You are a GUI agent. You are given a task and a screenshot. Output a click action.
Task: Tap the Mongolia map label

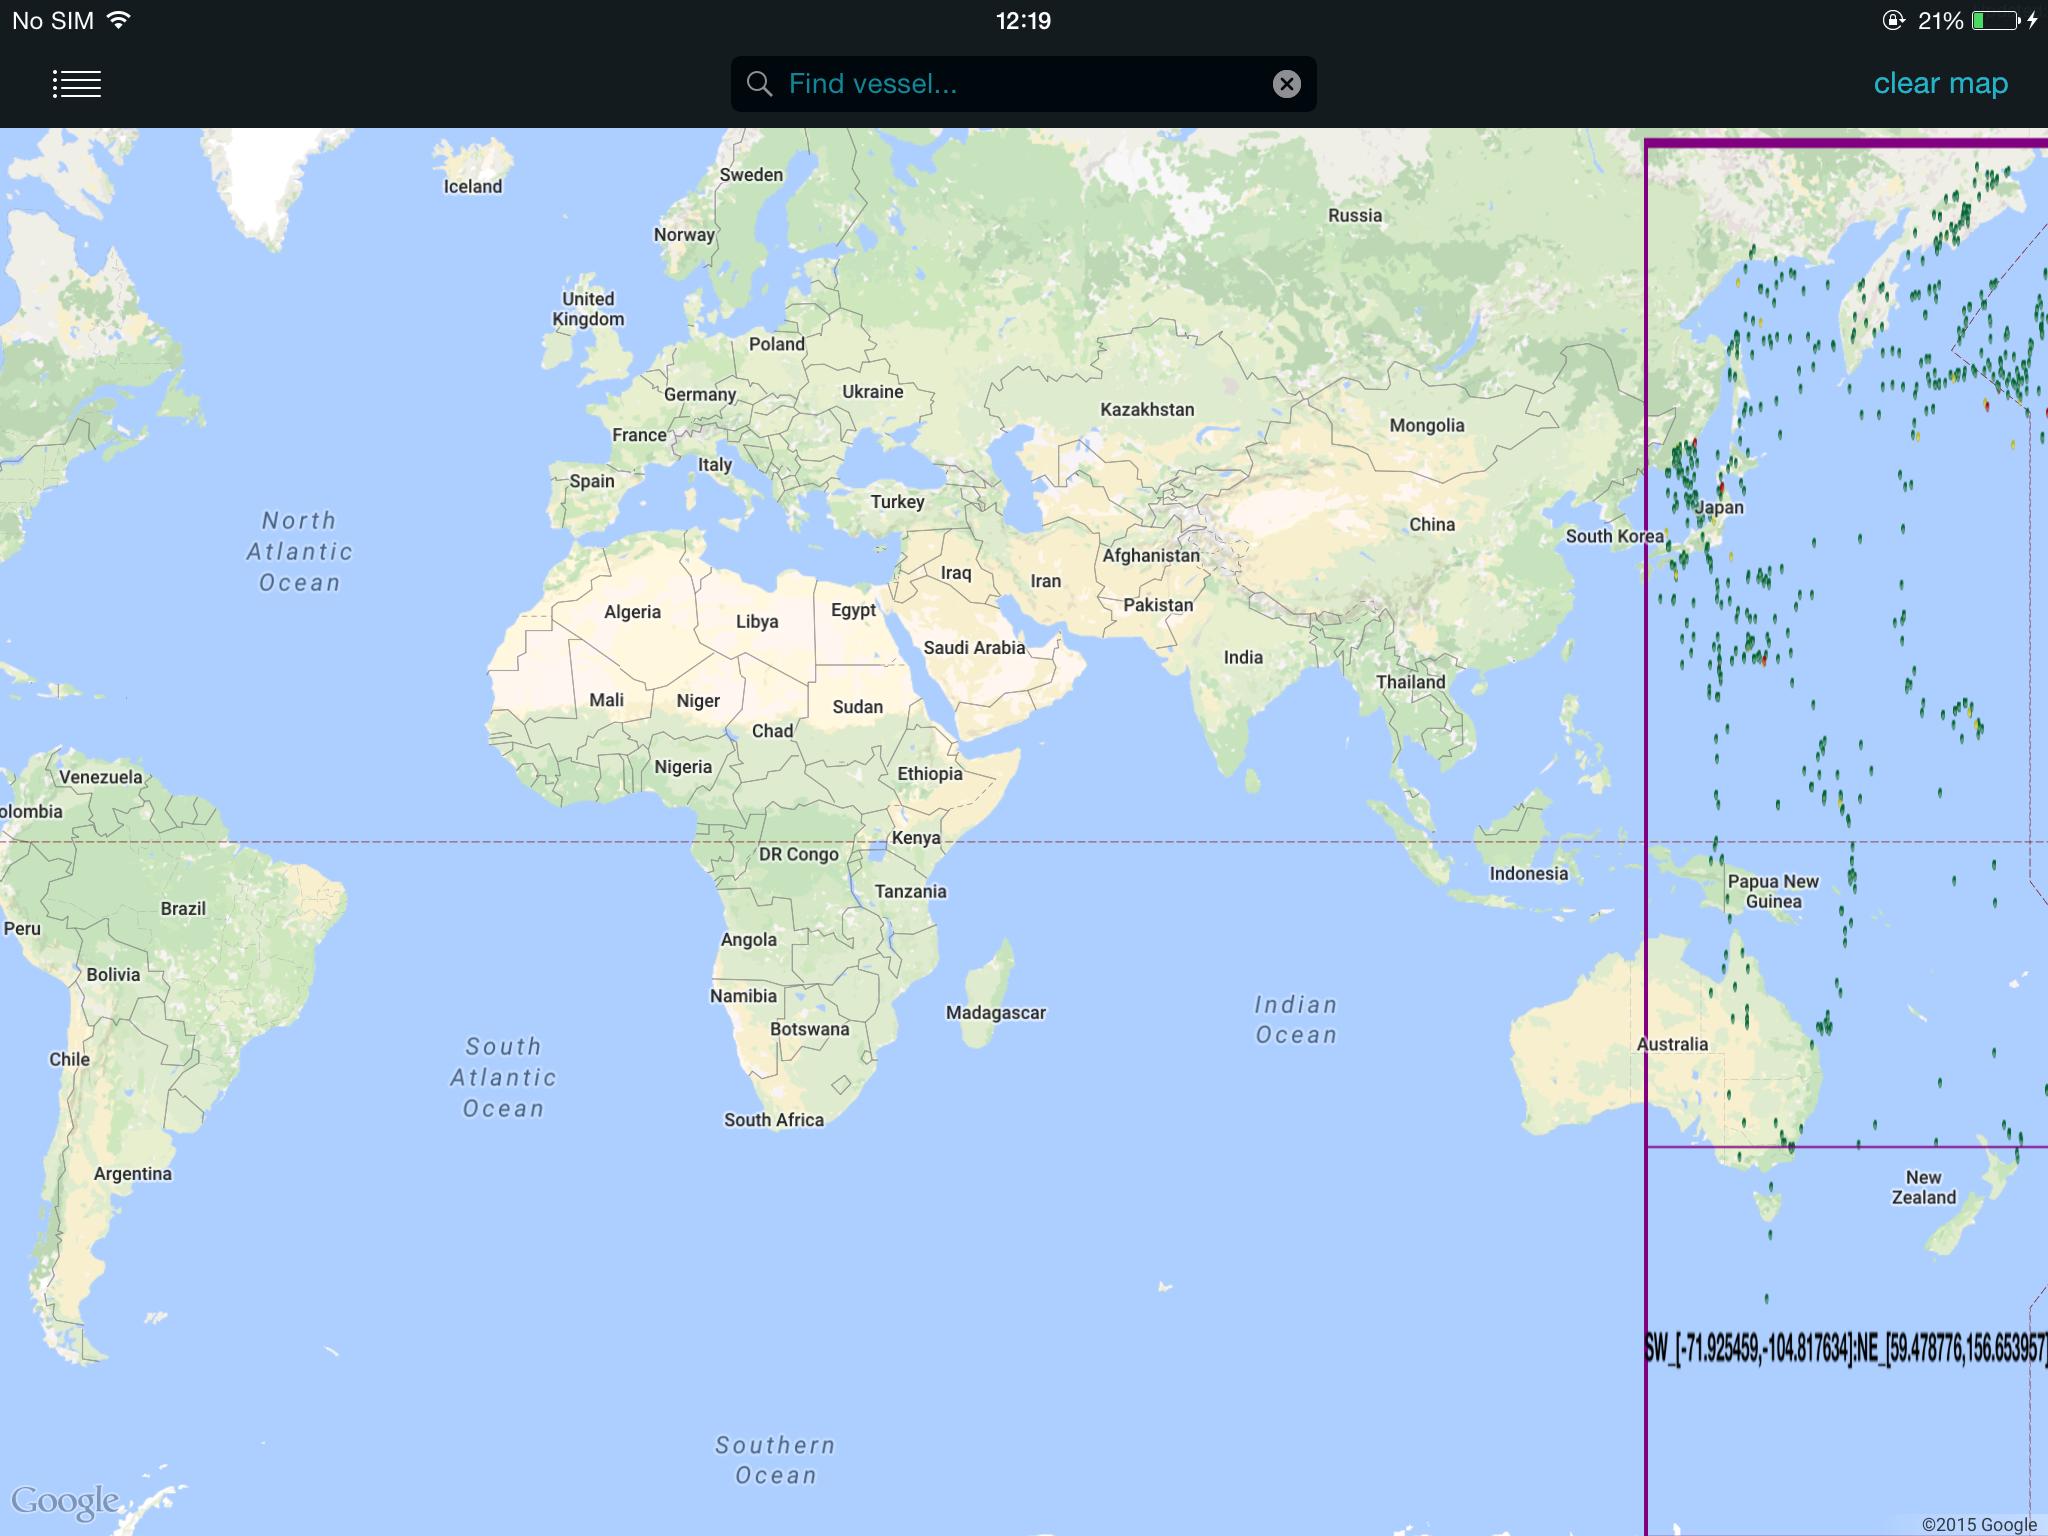point(1427,425)
